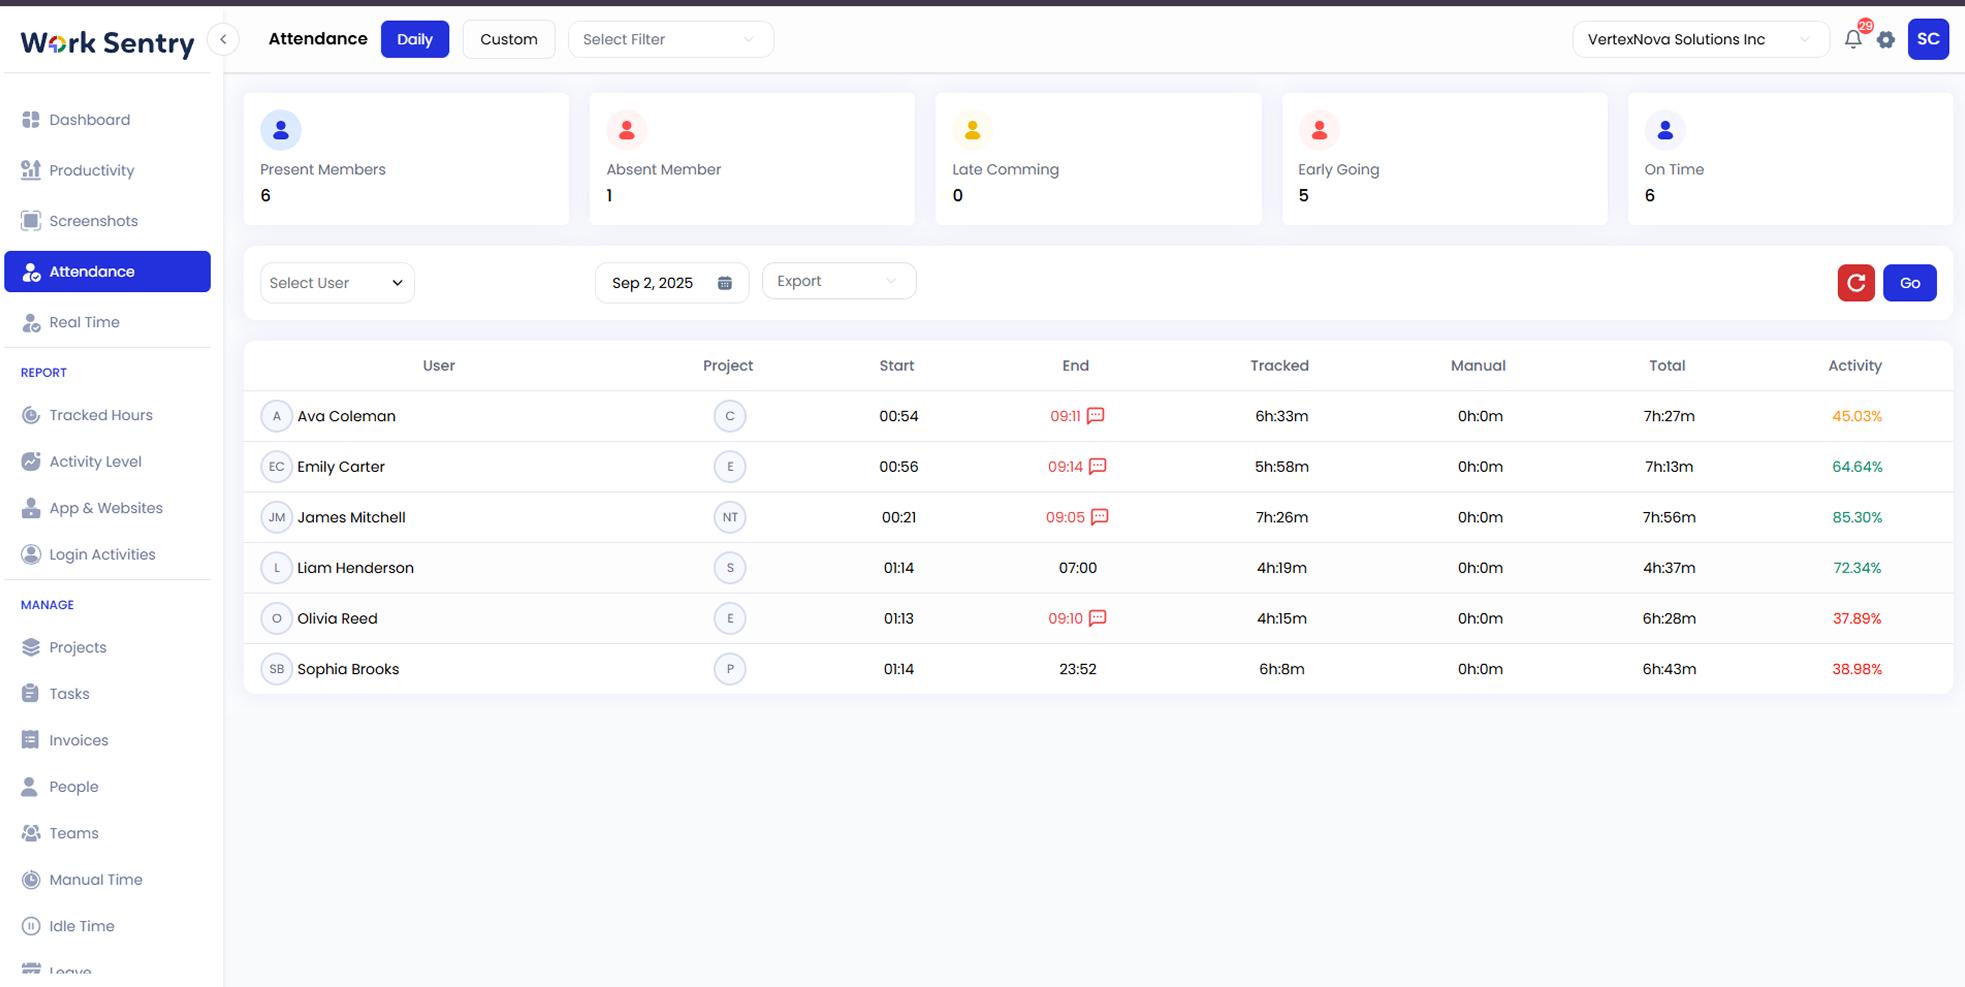This screenshot has width=1965, height=987.
Task: Click Emily Carter's project badge E
Action: coord(730,467)
